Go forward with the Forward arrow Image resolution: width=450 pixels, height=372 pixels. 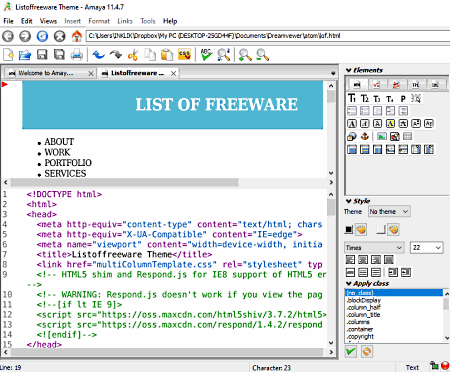point(25,36)
